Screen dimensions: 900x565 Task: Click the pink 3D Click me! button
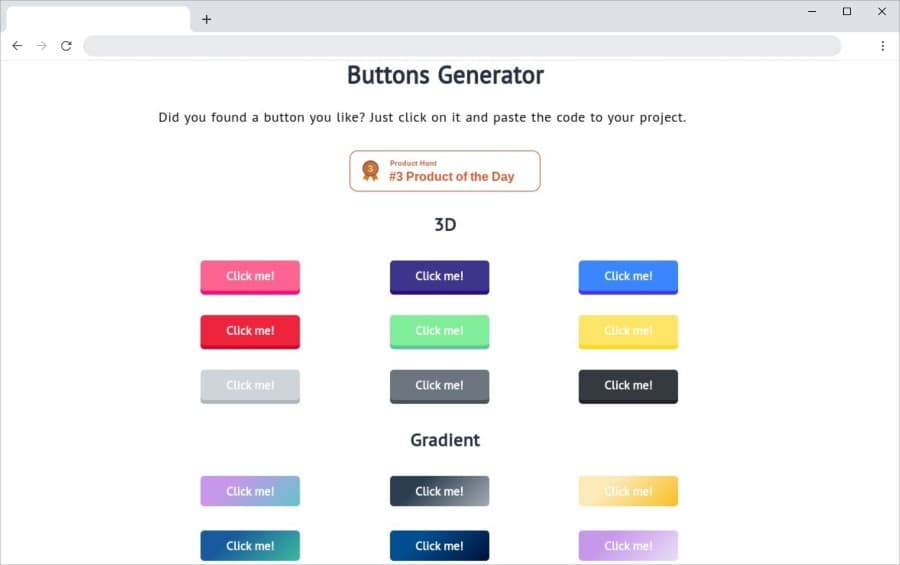250,276
